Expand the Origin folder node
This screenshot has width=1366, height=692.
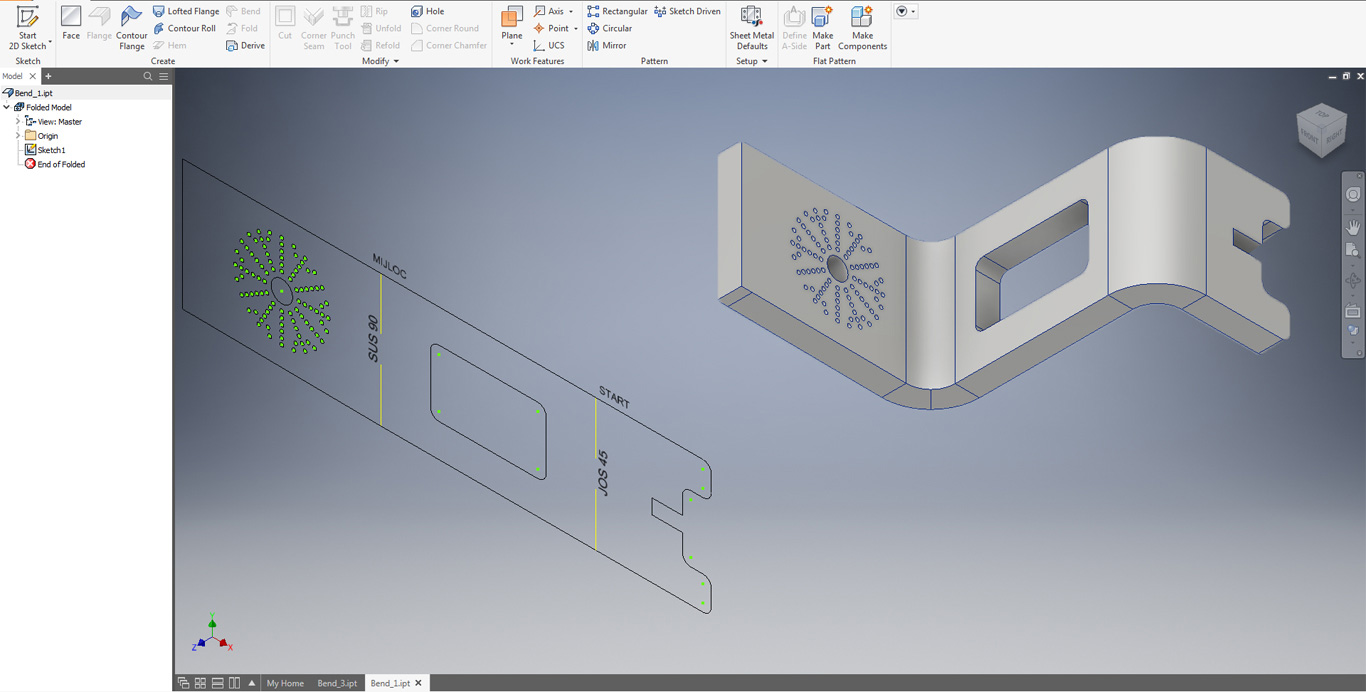click(x=18, y=135)
